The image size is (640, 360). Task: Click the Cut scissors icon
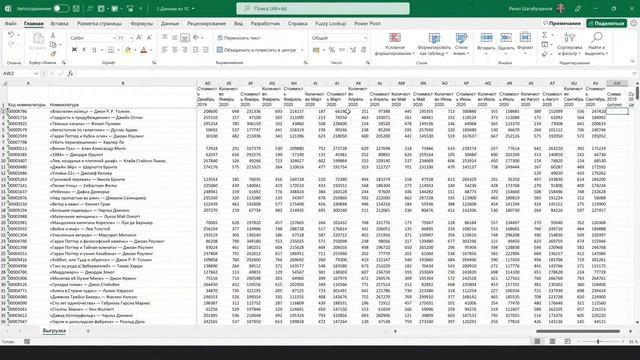pos(53,36)
